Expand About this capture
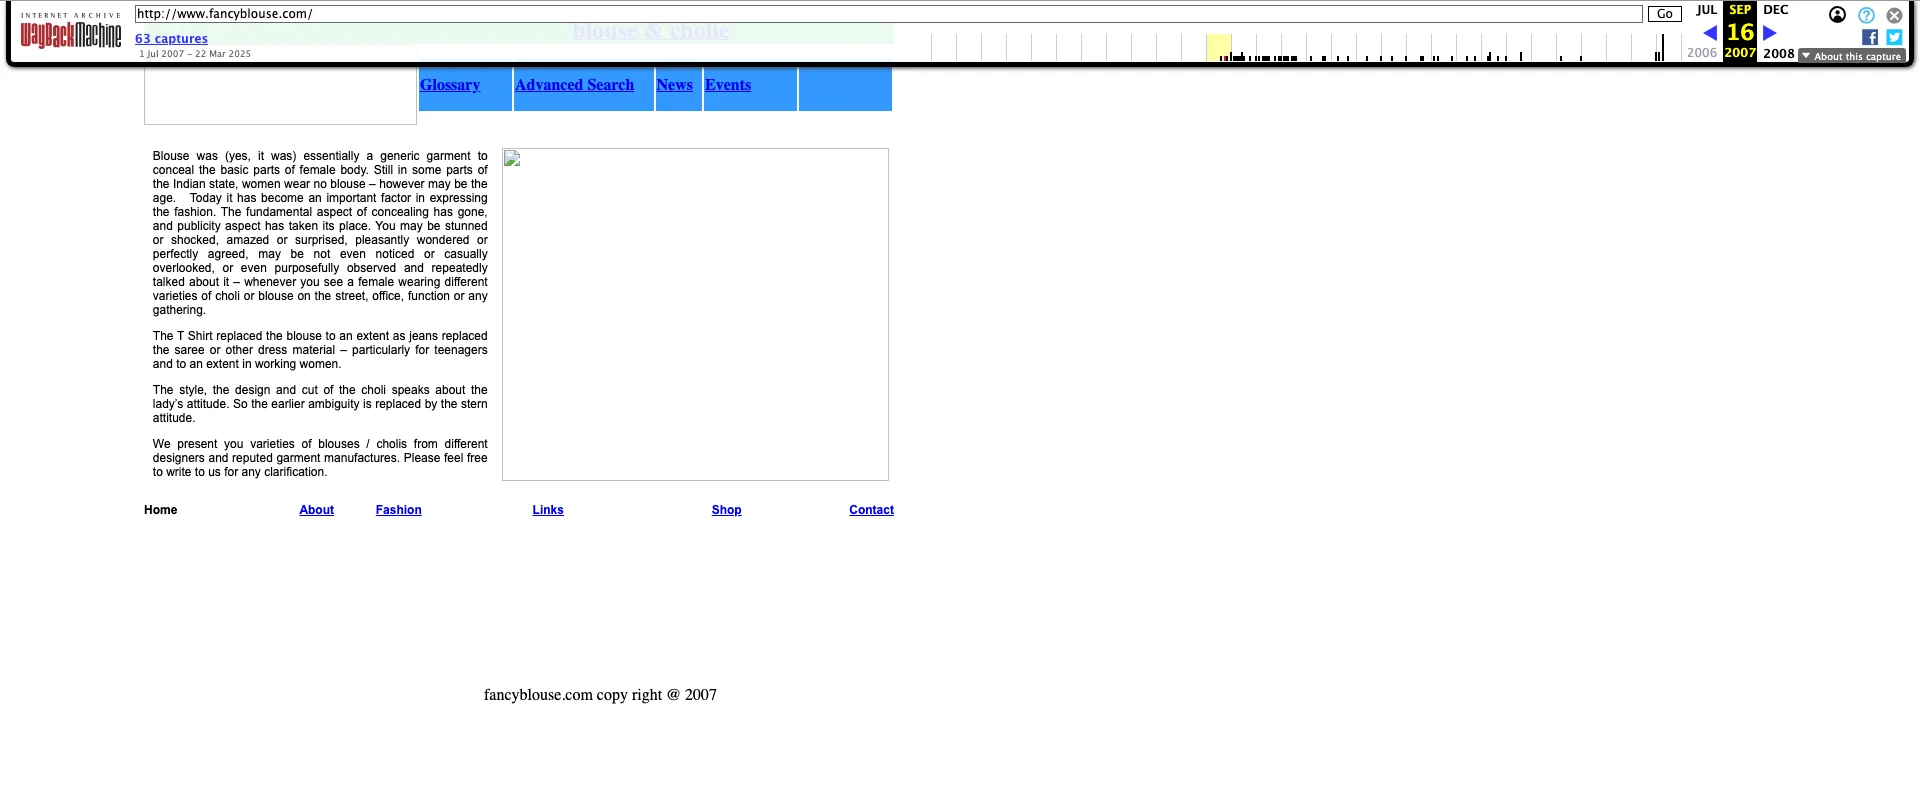 pyautogui.click(x=1852, y=56)
